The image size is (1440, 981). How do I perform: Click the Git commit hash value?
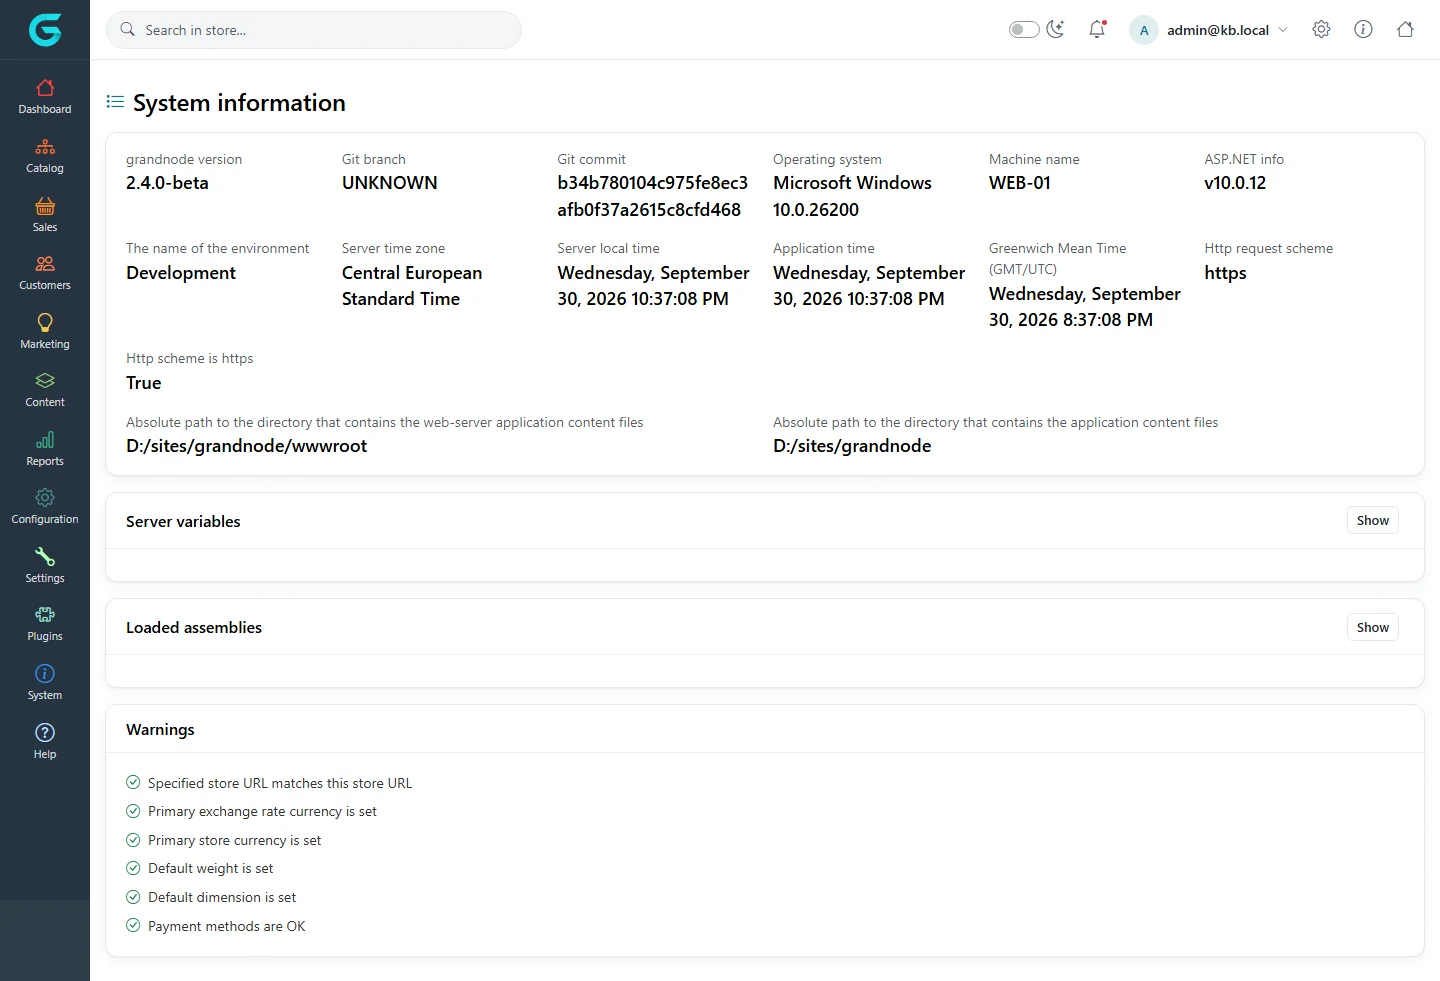[x=652, y=196]
